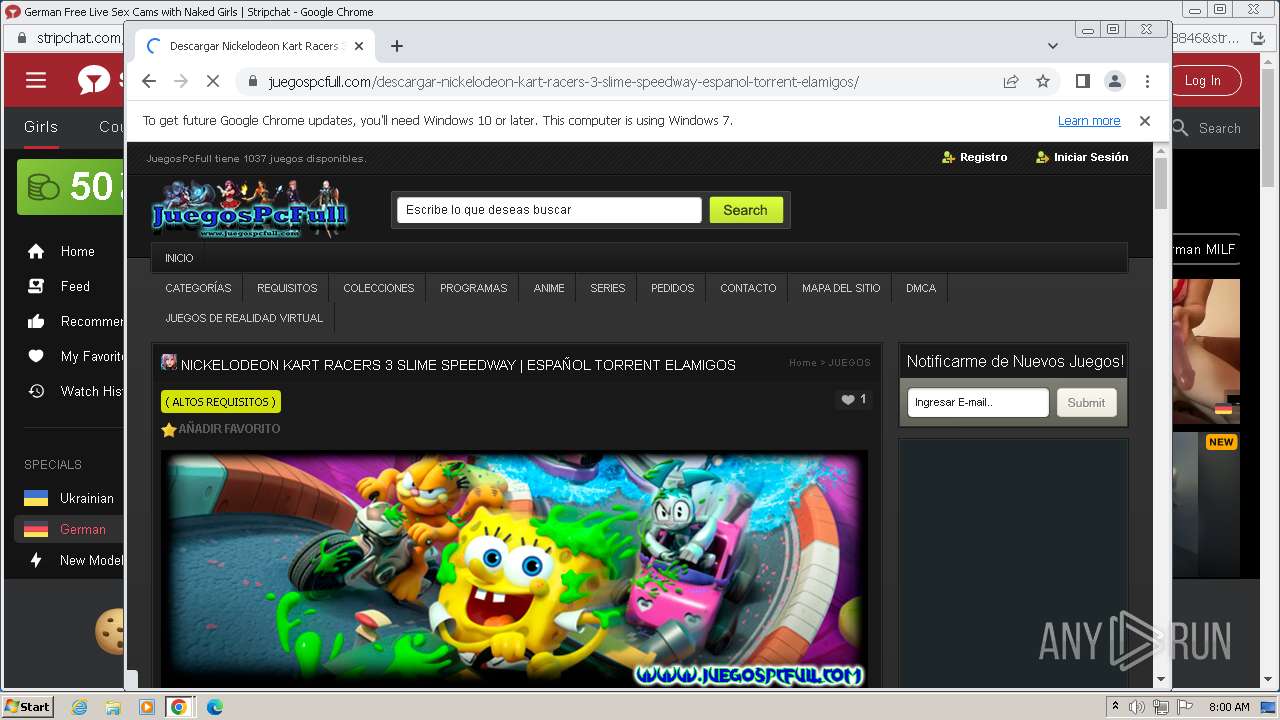Click the Nickelodeon Kart Racers cover image

point(514,568)
